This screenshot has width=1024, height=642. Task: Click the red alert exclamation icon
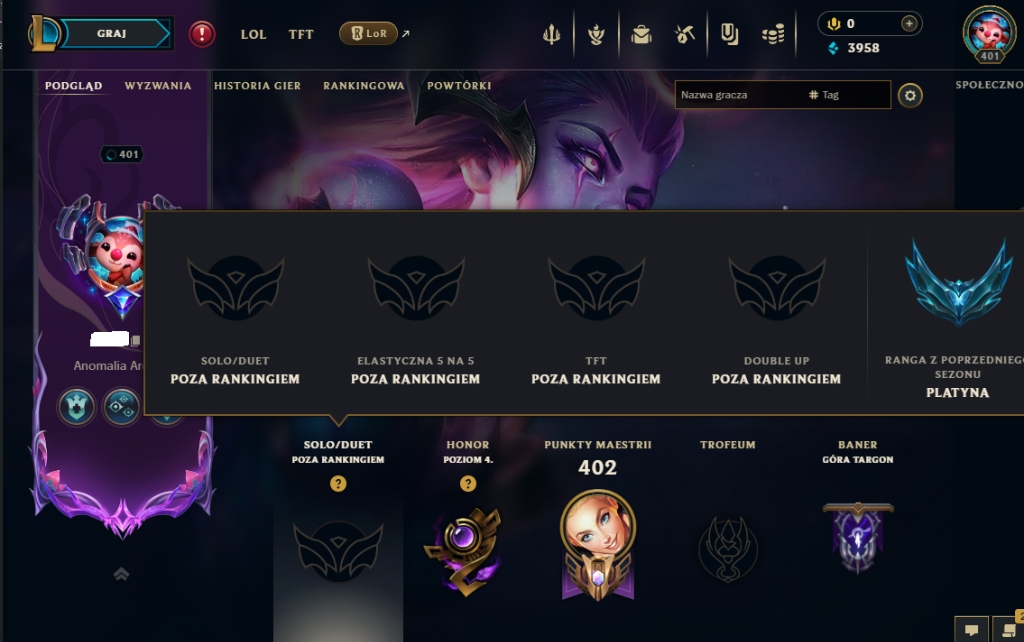(202, 34)
